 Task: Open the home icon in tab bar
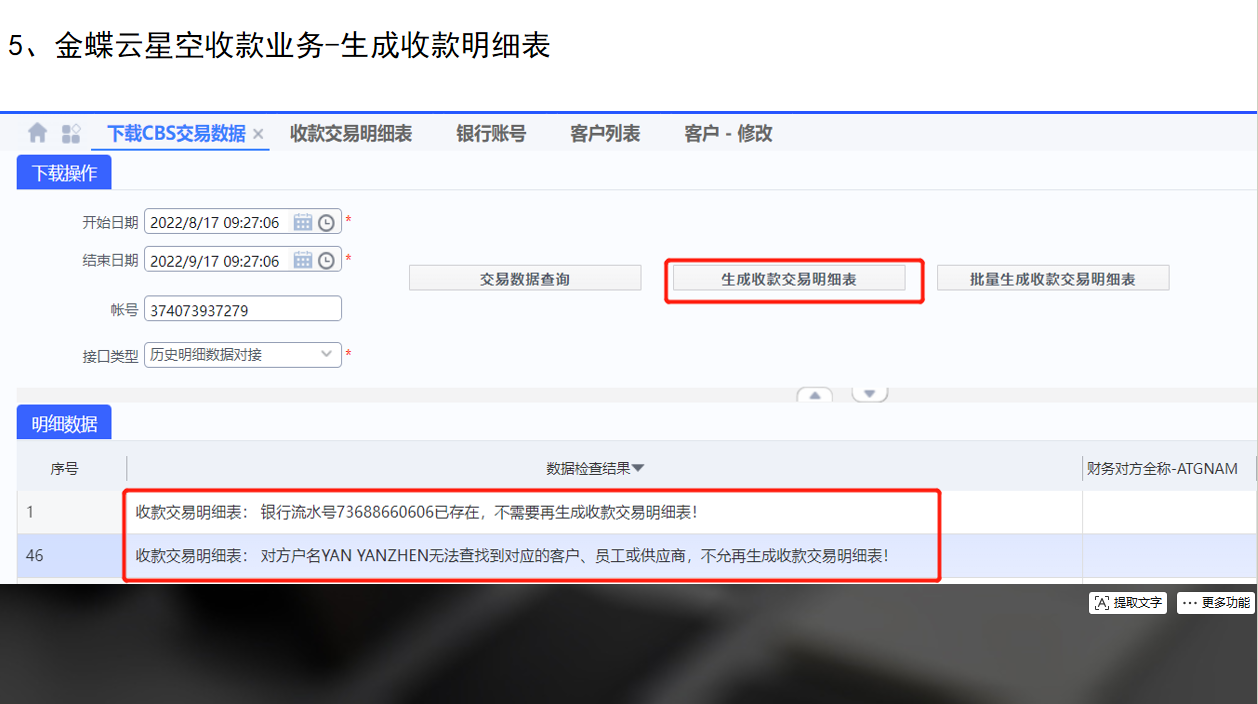click(38, 133)
